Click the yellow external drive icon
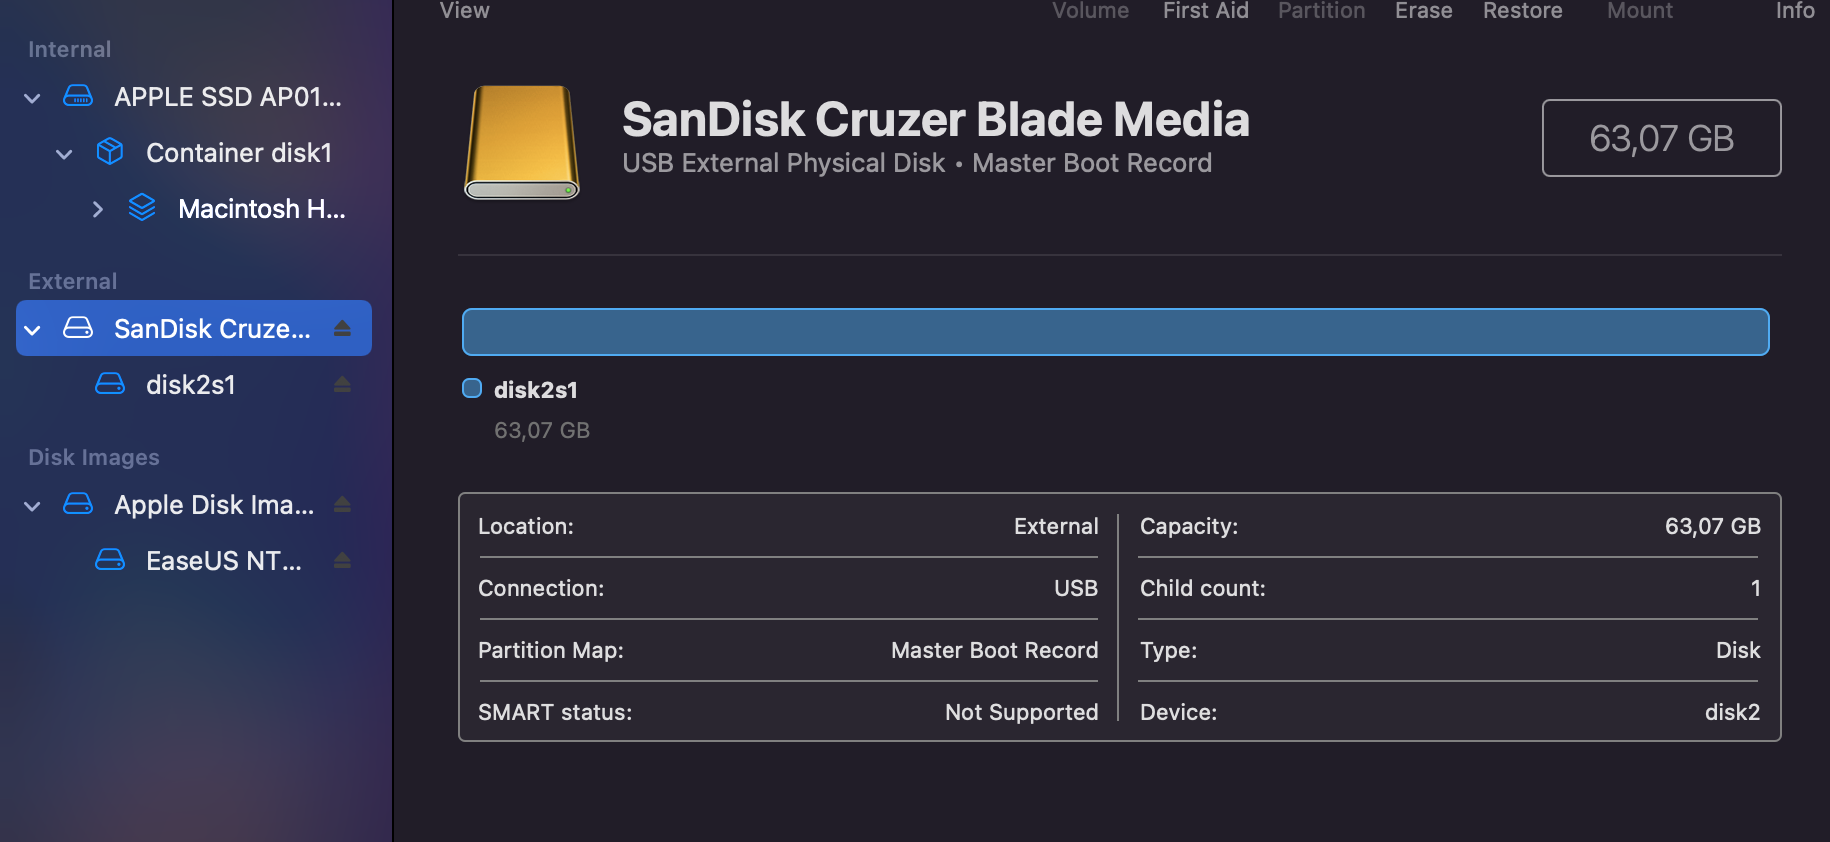The width and height of the screenshot is (1830, 842). click(522, 142)
